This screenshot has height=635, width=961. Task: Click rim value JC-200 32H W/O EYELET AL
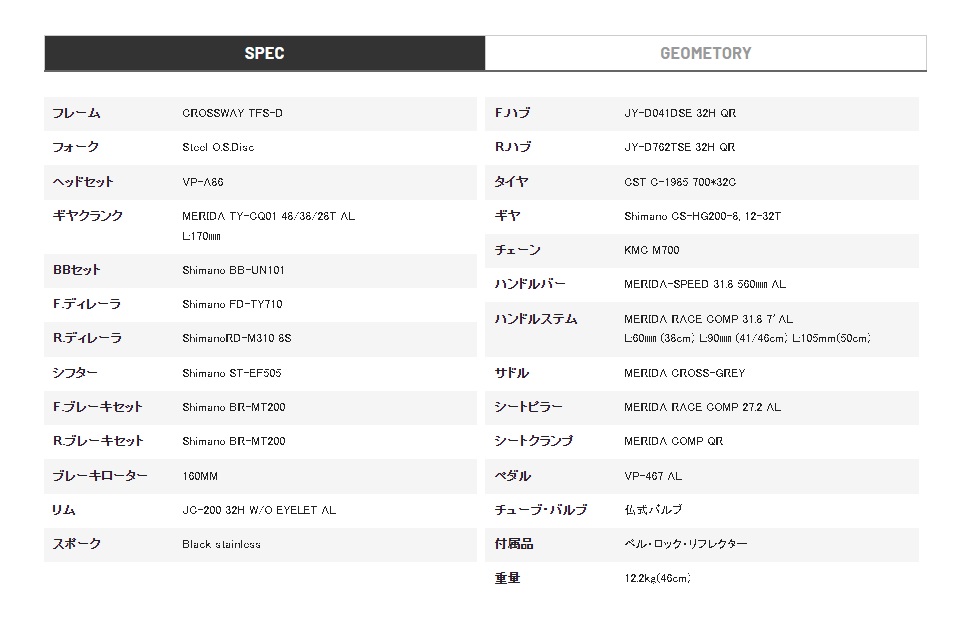[259, 511]
